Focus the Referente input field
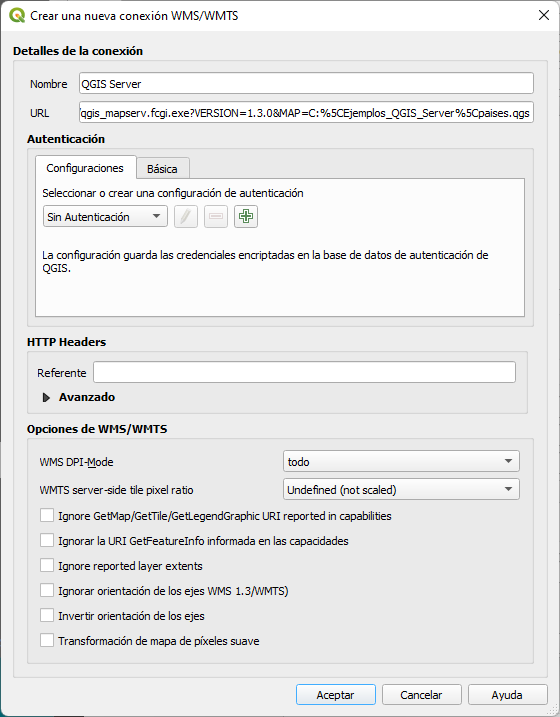Viewport: 560px width, 717px height. pos(304,372)
